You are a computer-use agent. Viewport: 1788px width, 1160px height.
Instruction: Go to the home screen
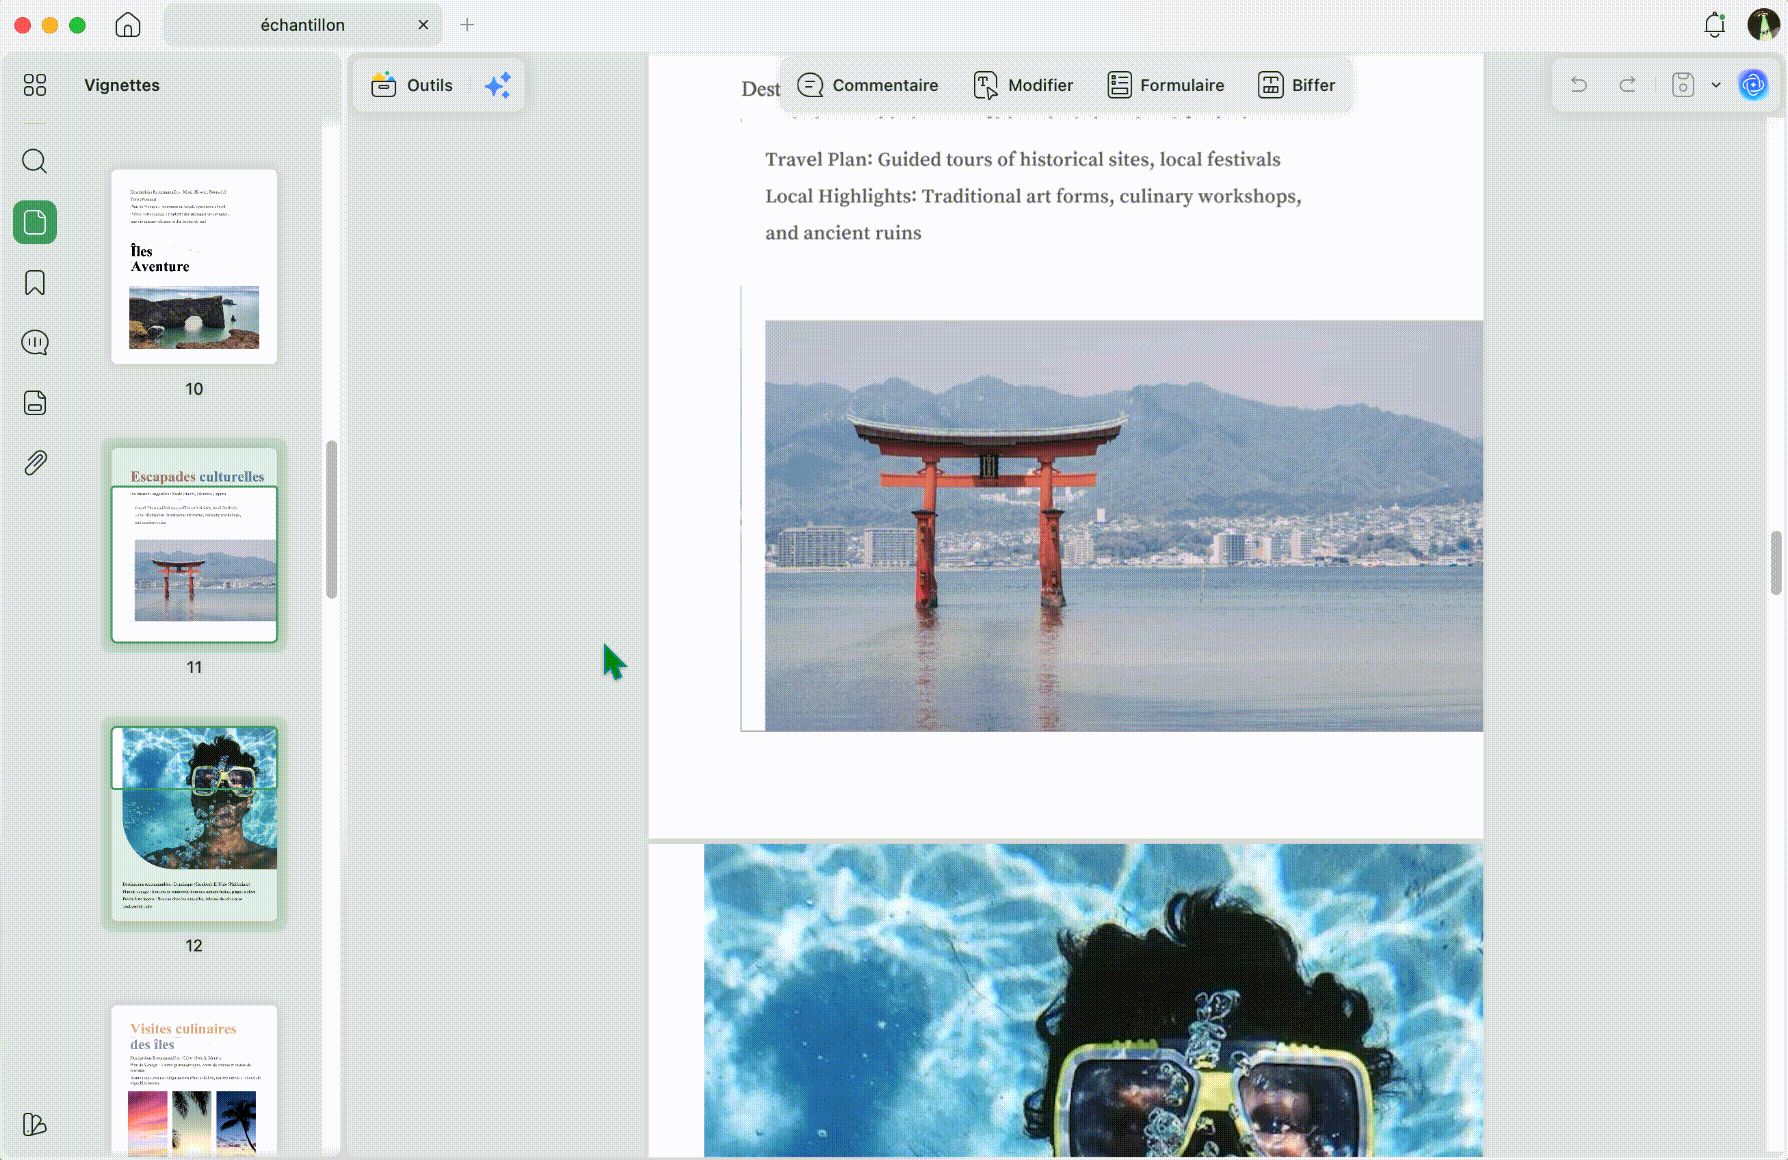click(x=128, y=25)
